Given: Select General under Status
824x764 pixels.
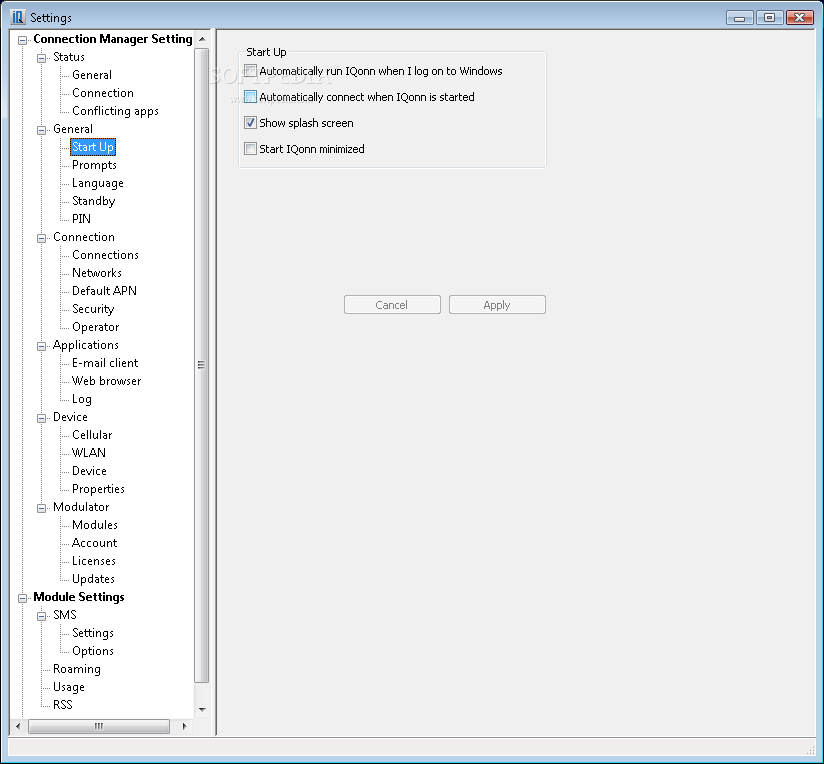Looking at the screenshot, I should pos(92,75).
